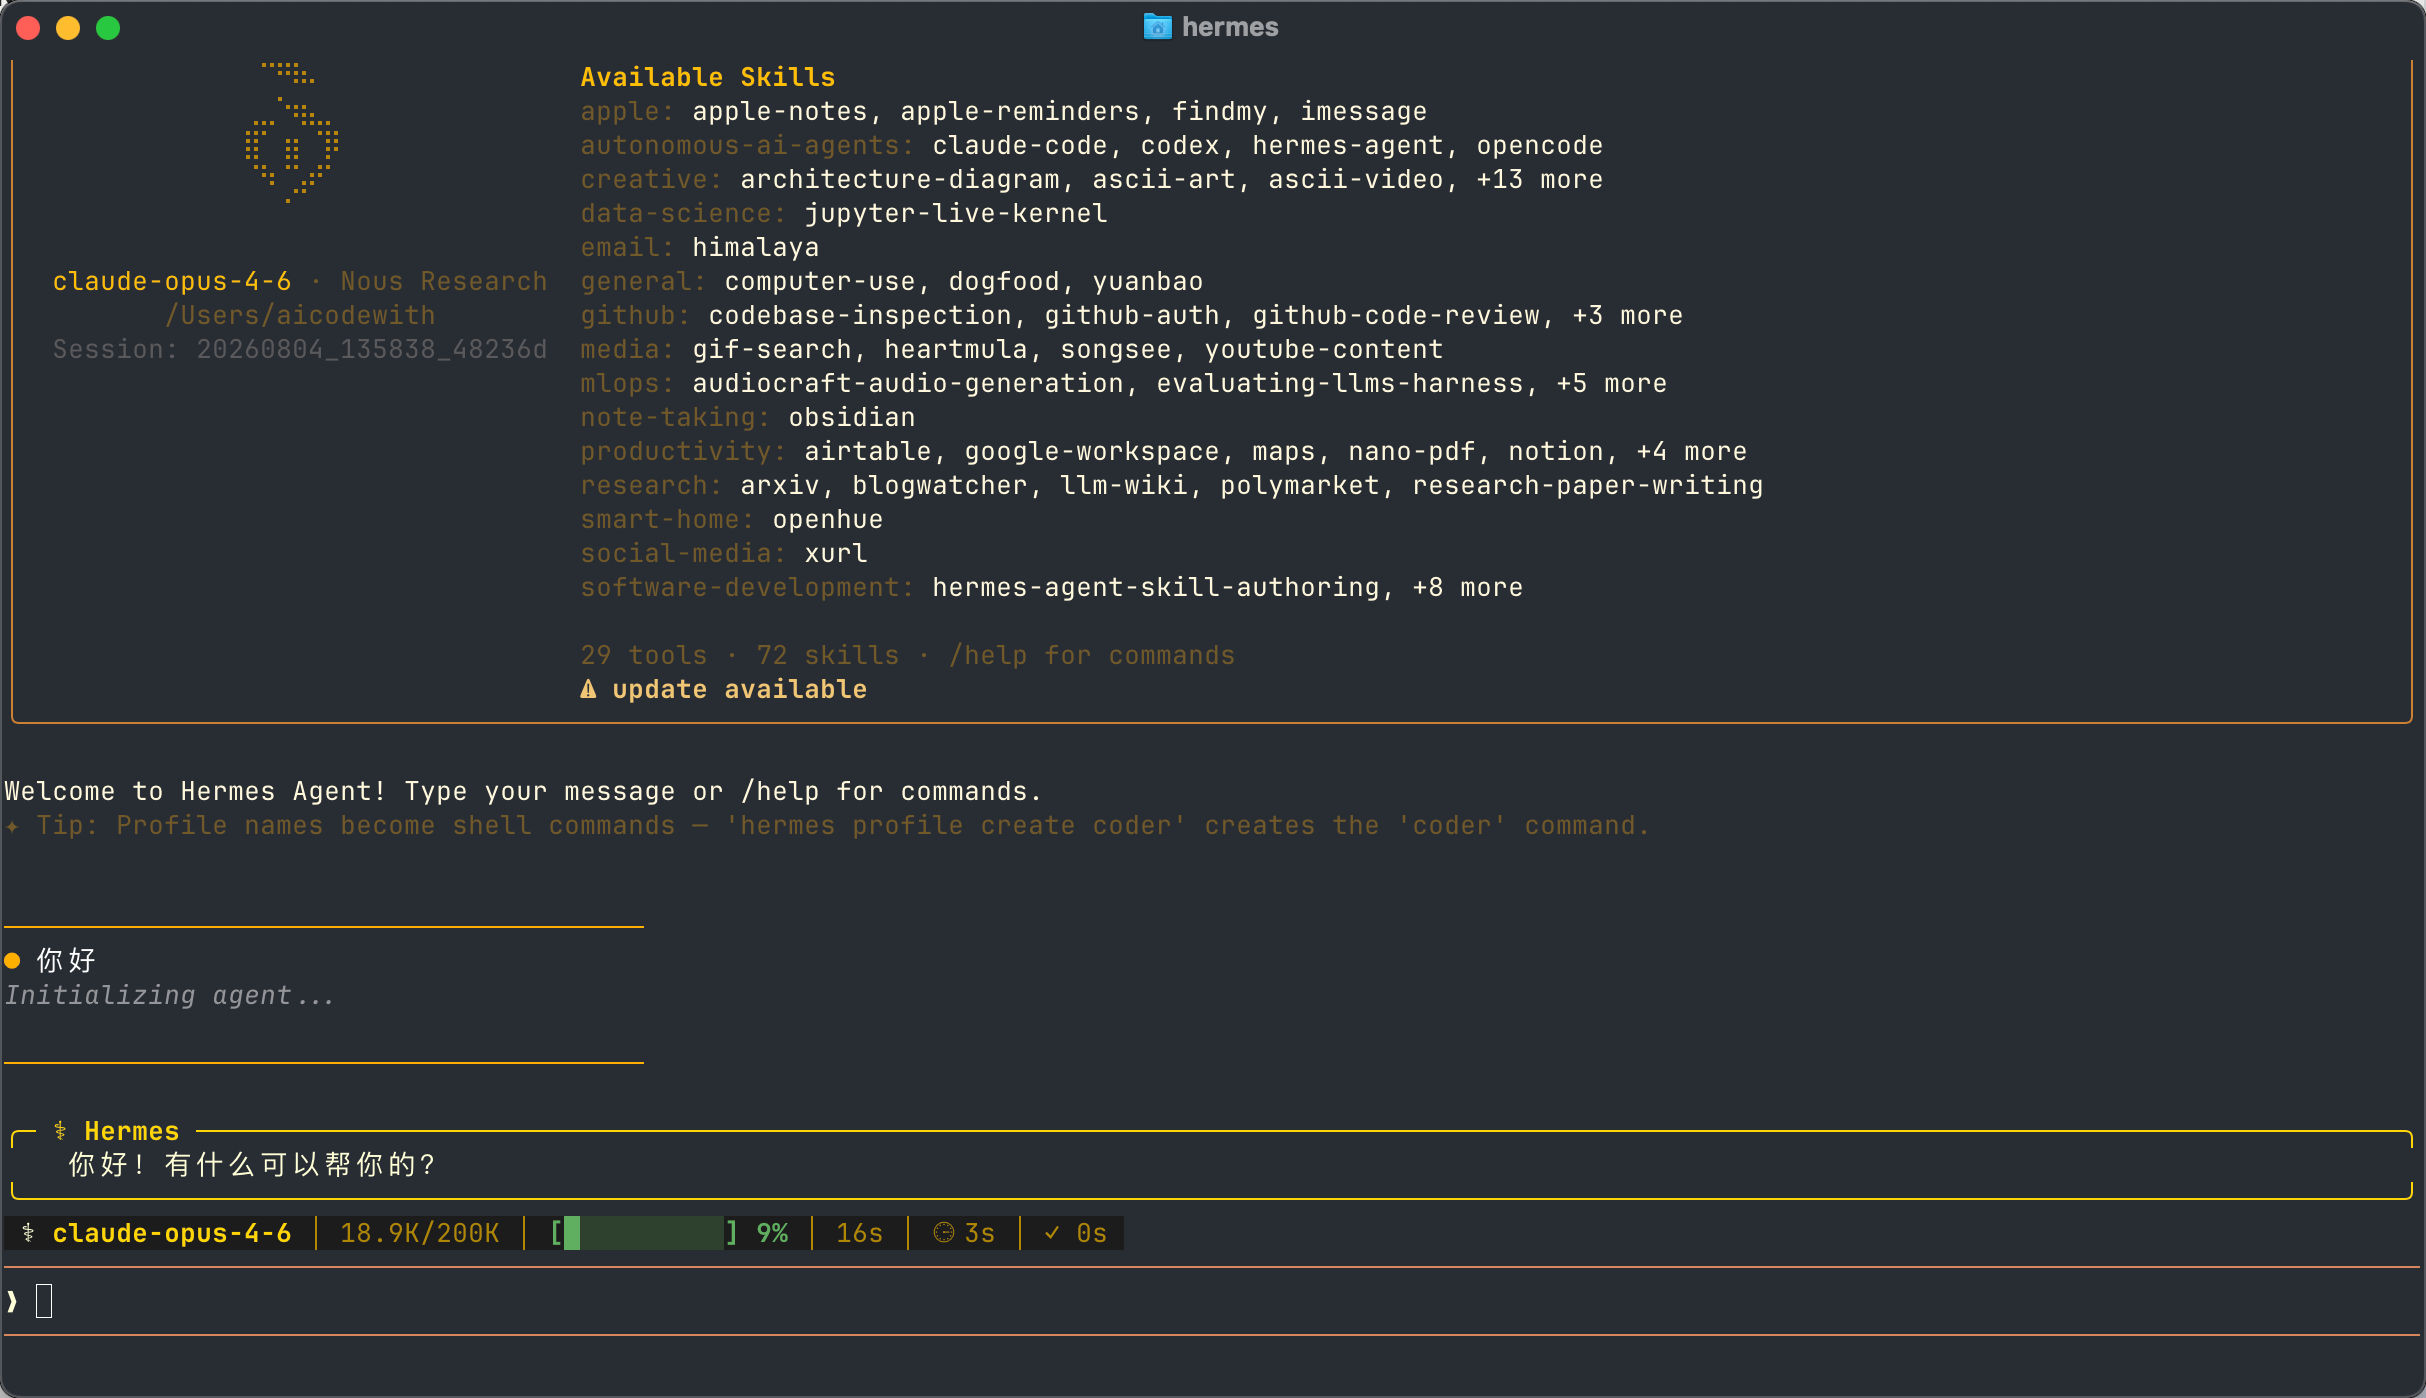Click the 'update available' notice
Image resolution: width=2426 pixels, height=1398 pixels.
pos(739,689)
